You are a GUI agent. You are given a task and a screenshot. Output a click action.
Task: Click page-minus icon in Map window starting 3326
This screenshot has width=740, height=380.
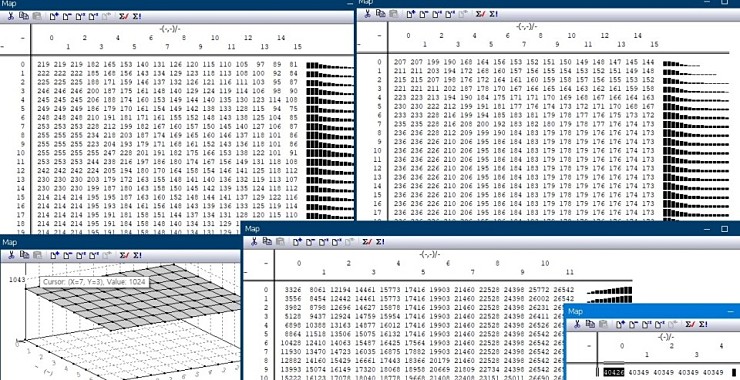coord(310,242)
